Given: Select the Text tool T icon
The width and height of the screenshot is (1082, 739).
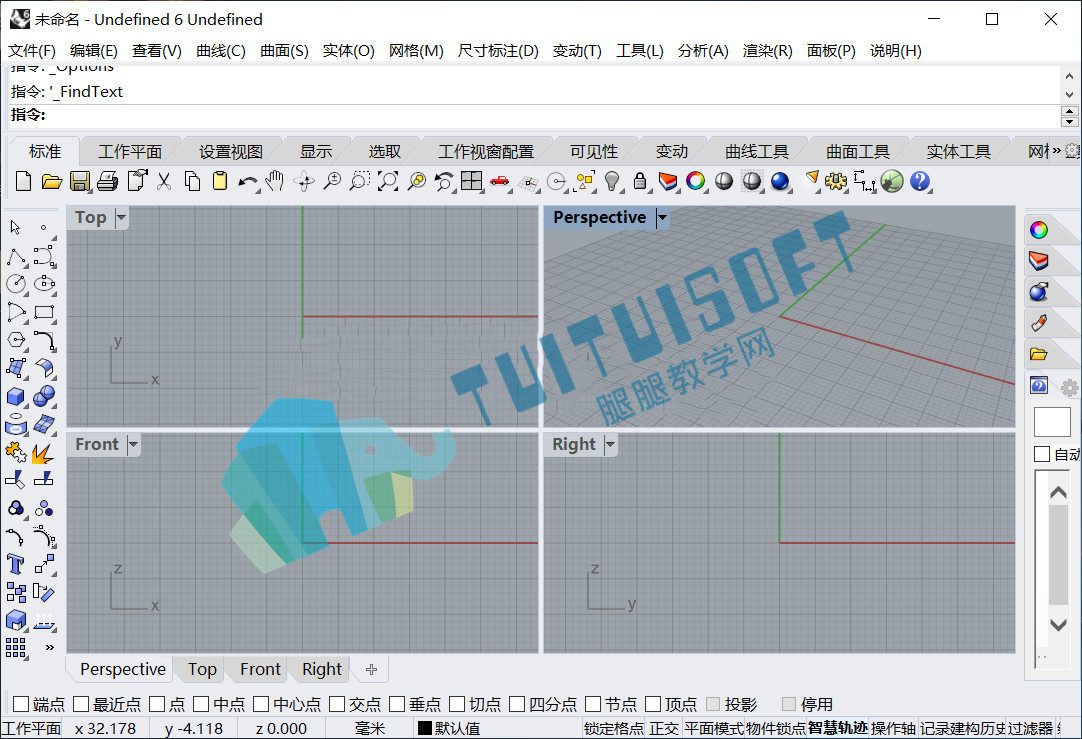Looking at the screenshot, I should click(x=15, y=564).
